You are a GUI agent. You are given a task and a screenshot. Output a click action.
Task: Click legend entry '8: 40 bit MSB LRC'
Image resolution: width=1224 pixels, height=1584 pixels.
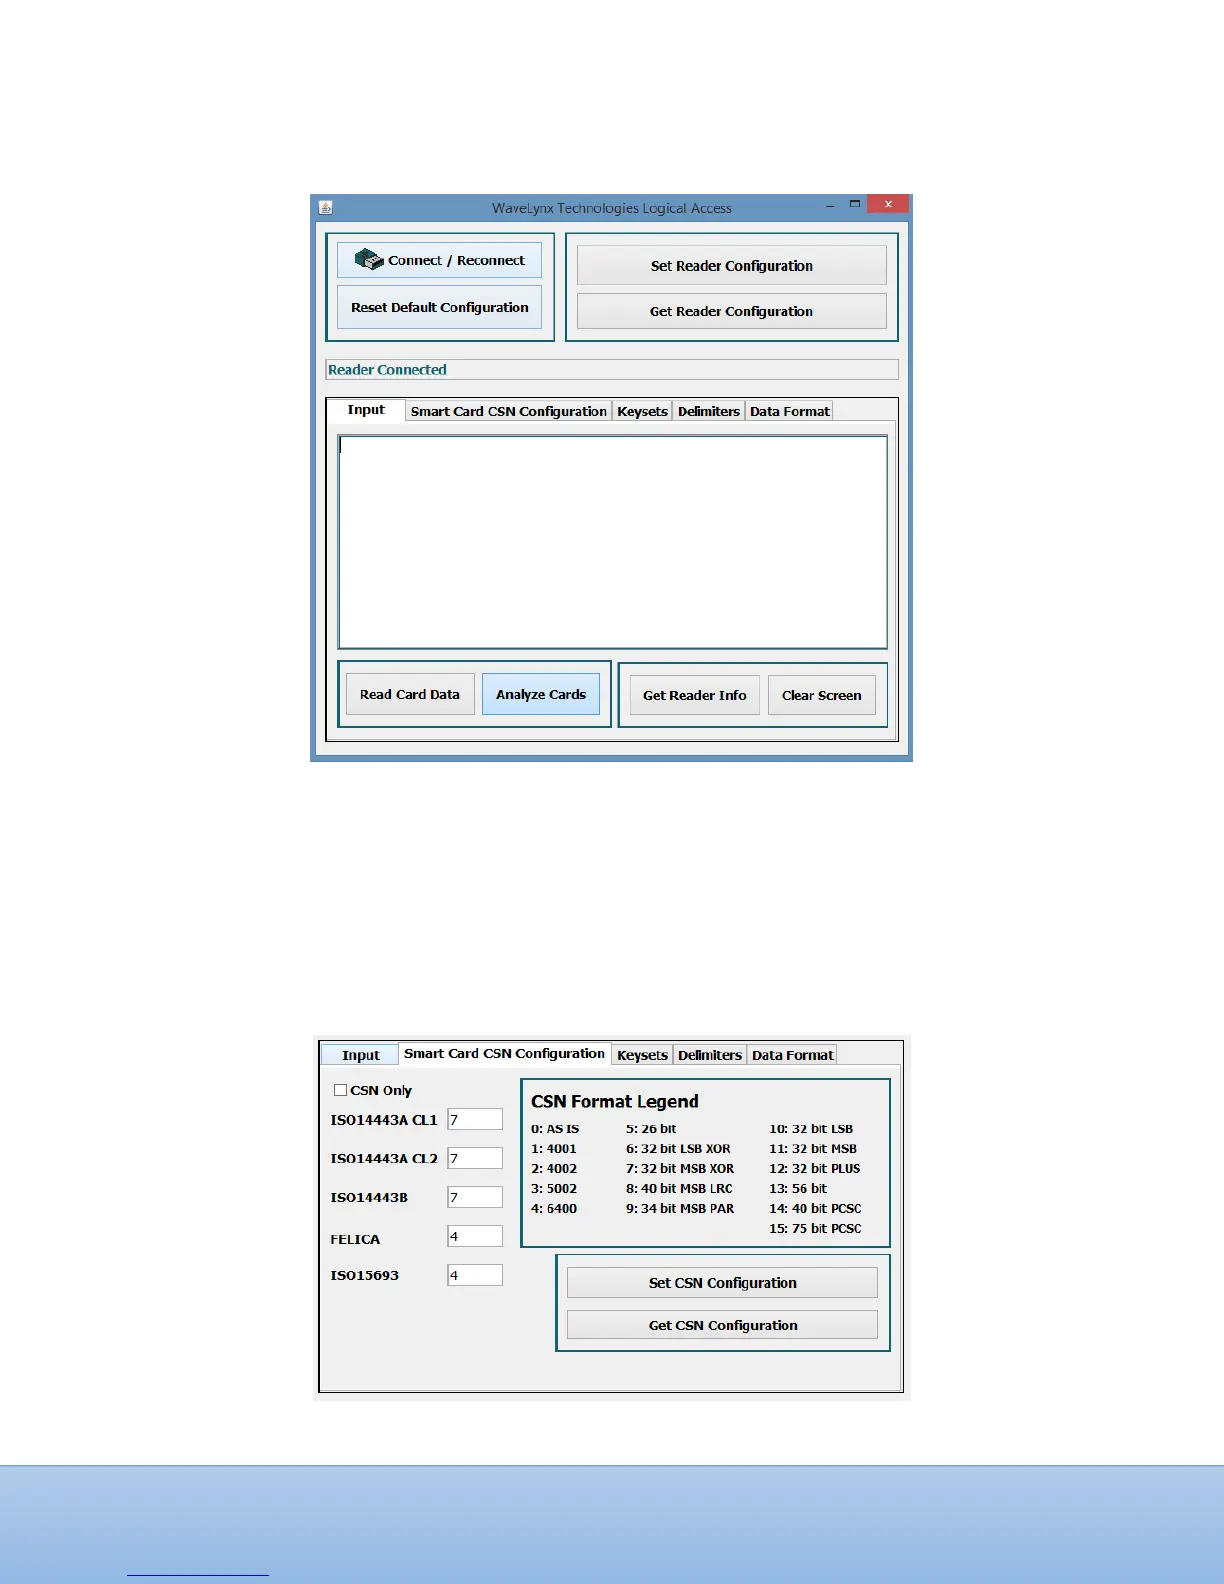[x=679, y=1188]
